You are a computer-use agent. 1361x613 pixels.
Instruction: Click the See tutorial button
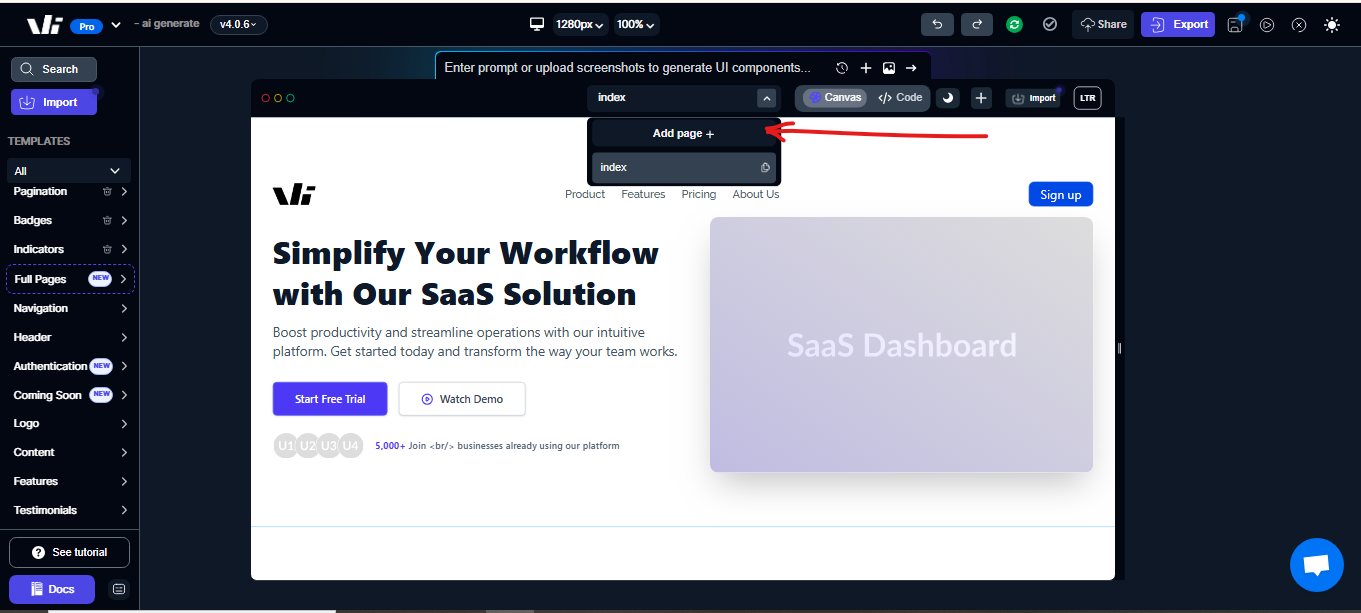coord(69,552)
